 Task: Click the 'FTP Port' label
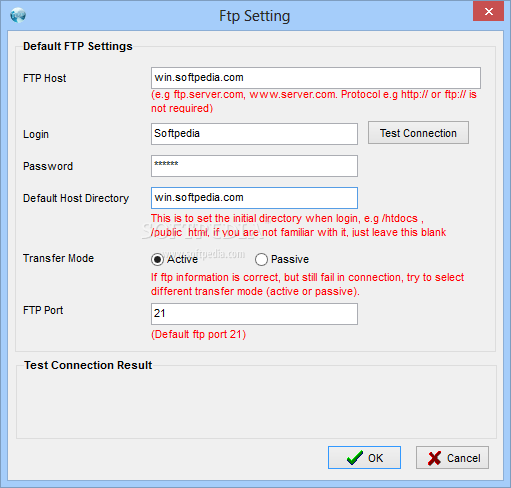click(43, 310)
